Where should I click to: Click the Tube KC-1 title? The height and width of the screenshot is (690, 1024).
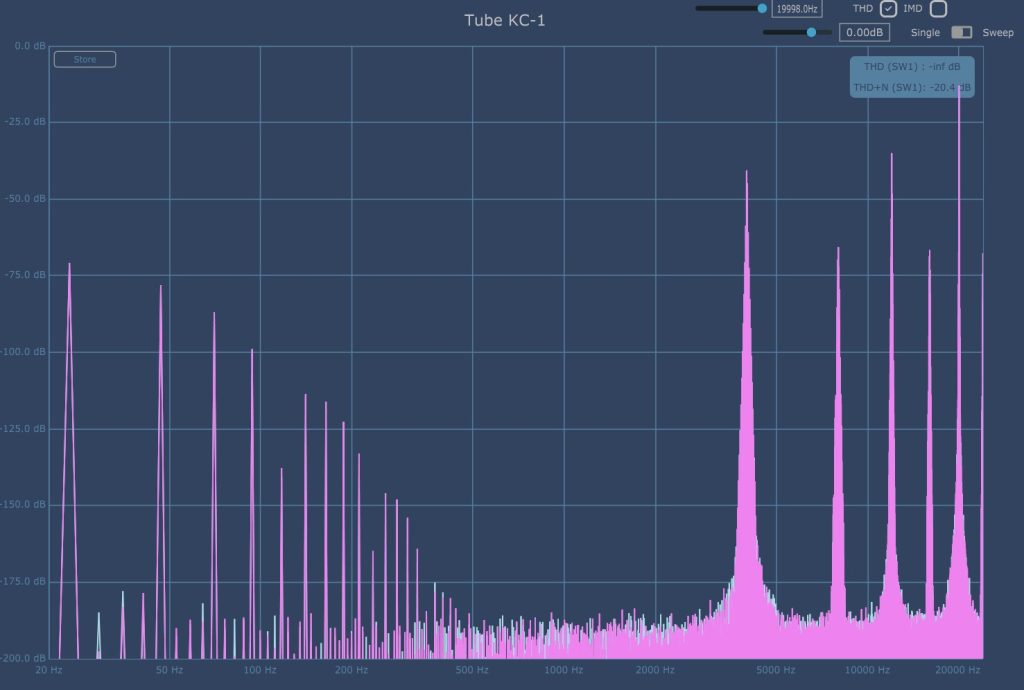[x=505, y=20]
